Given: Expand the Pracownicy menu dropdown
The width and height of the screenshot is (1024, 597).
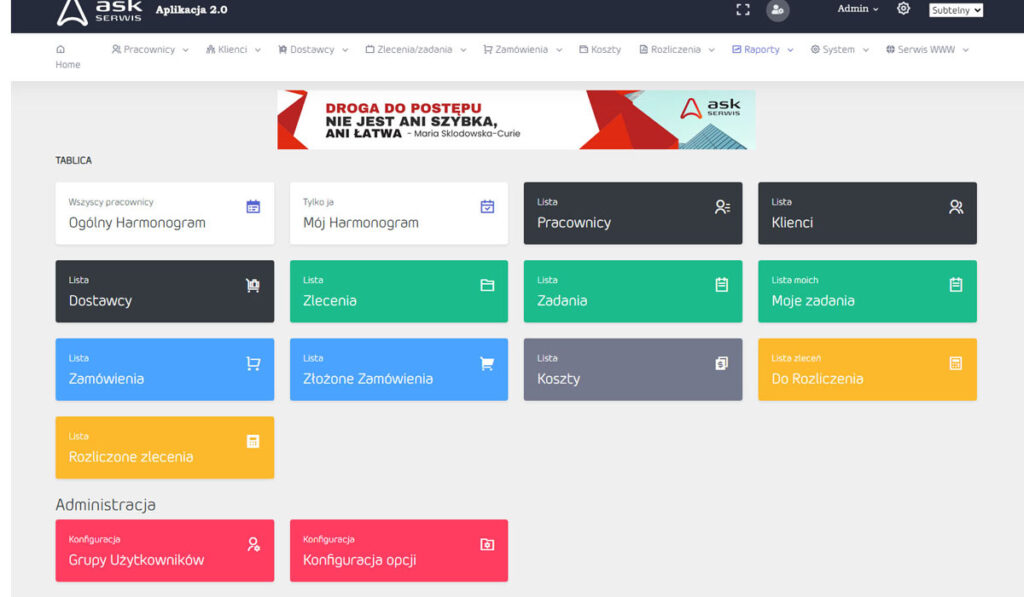Looking at the screenshot, I should (150, 49).
